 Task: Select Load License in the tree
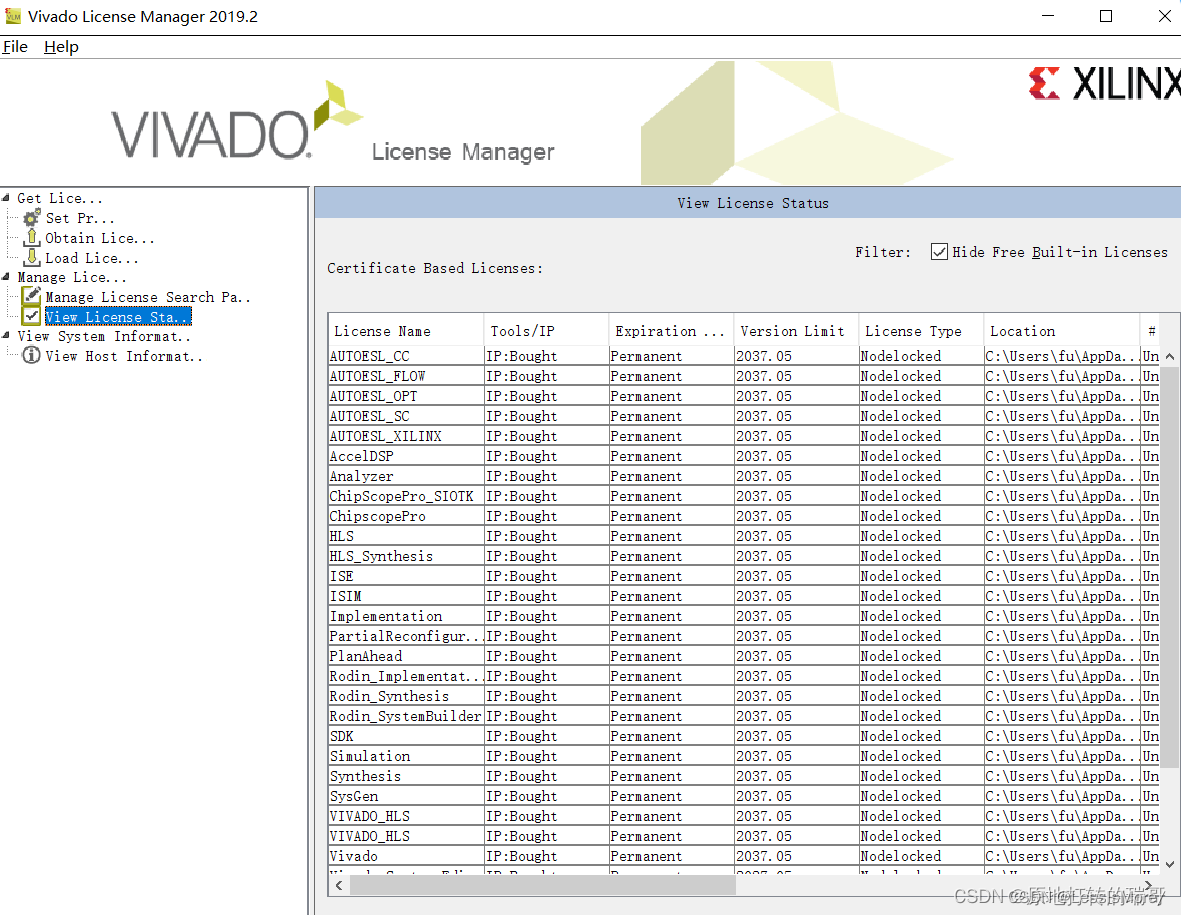point(91,258)
